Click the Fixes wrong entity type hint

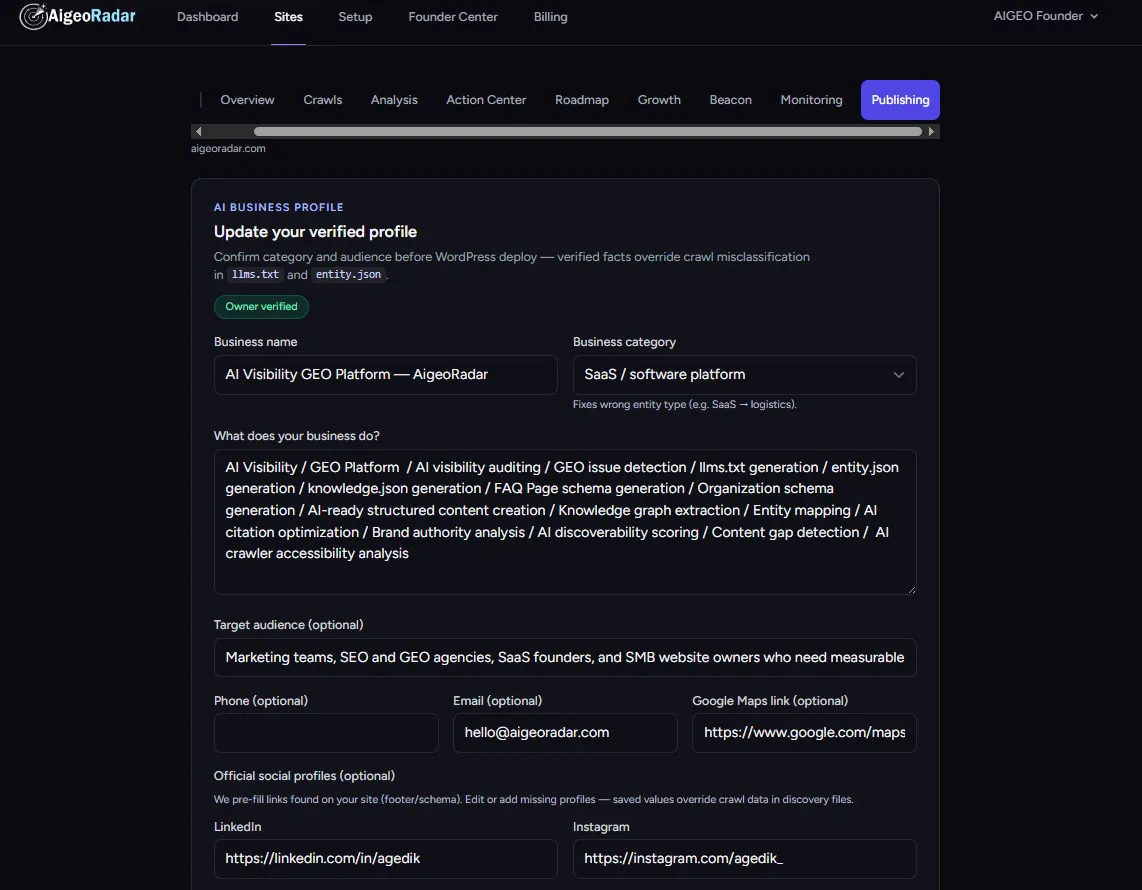pyautogui.click(x=684, y=404)
